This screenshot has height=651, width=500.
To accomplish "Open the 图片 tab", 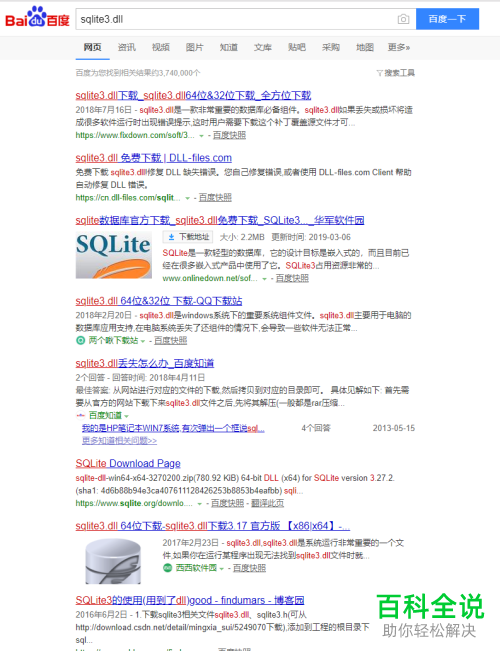I will click(x=194, y=47).
